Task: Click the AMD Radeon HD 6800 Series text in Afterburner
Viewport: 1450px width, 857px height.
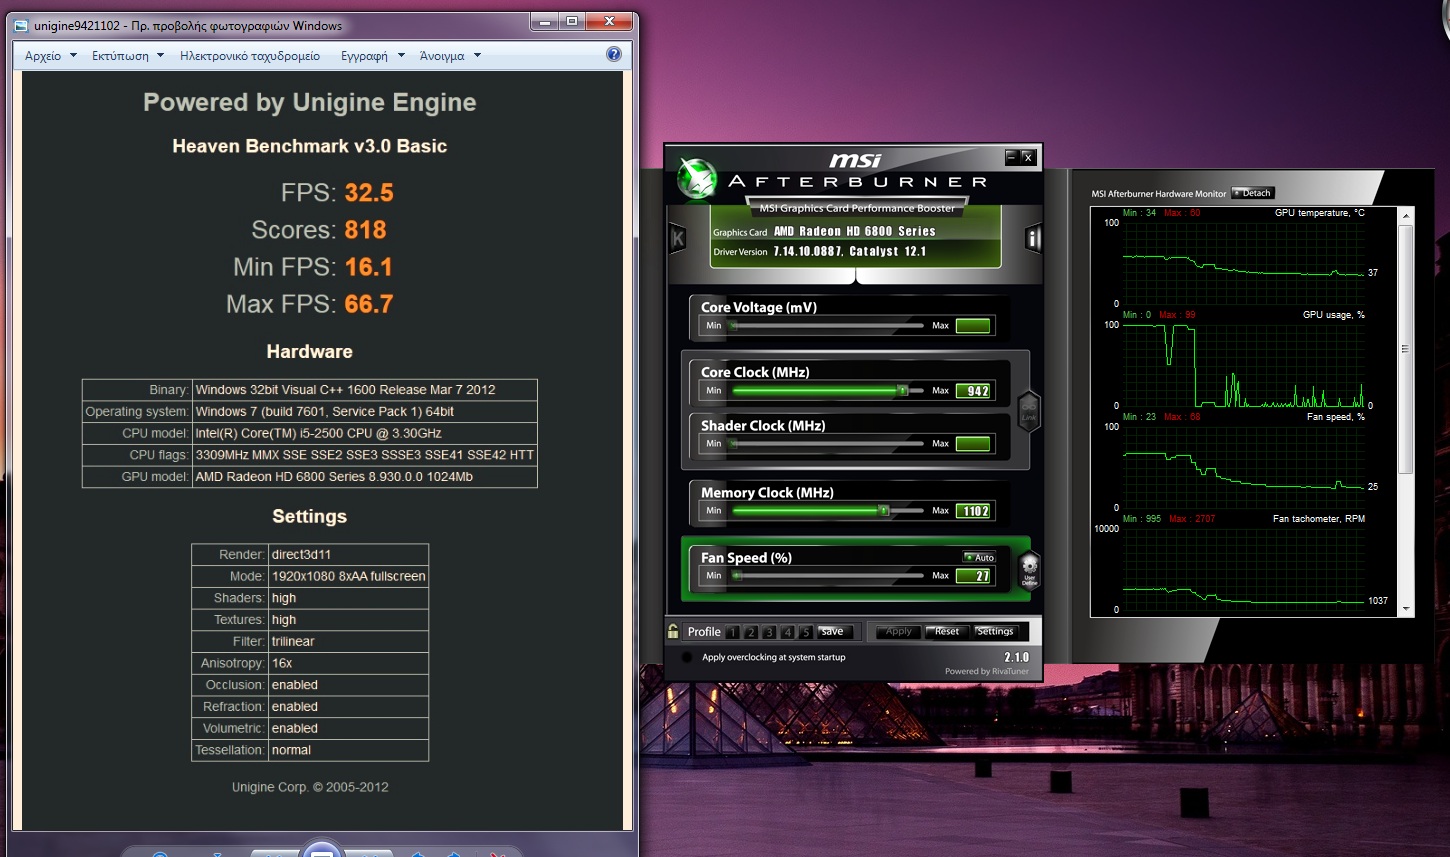Action: (x=854, y=231)
